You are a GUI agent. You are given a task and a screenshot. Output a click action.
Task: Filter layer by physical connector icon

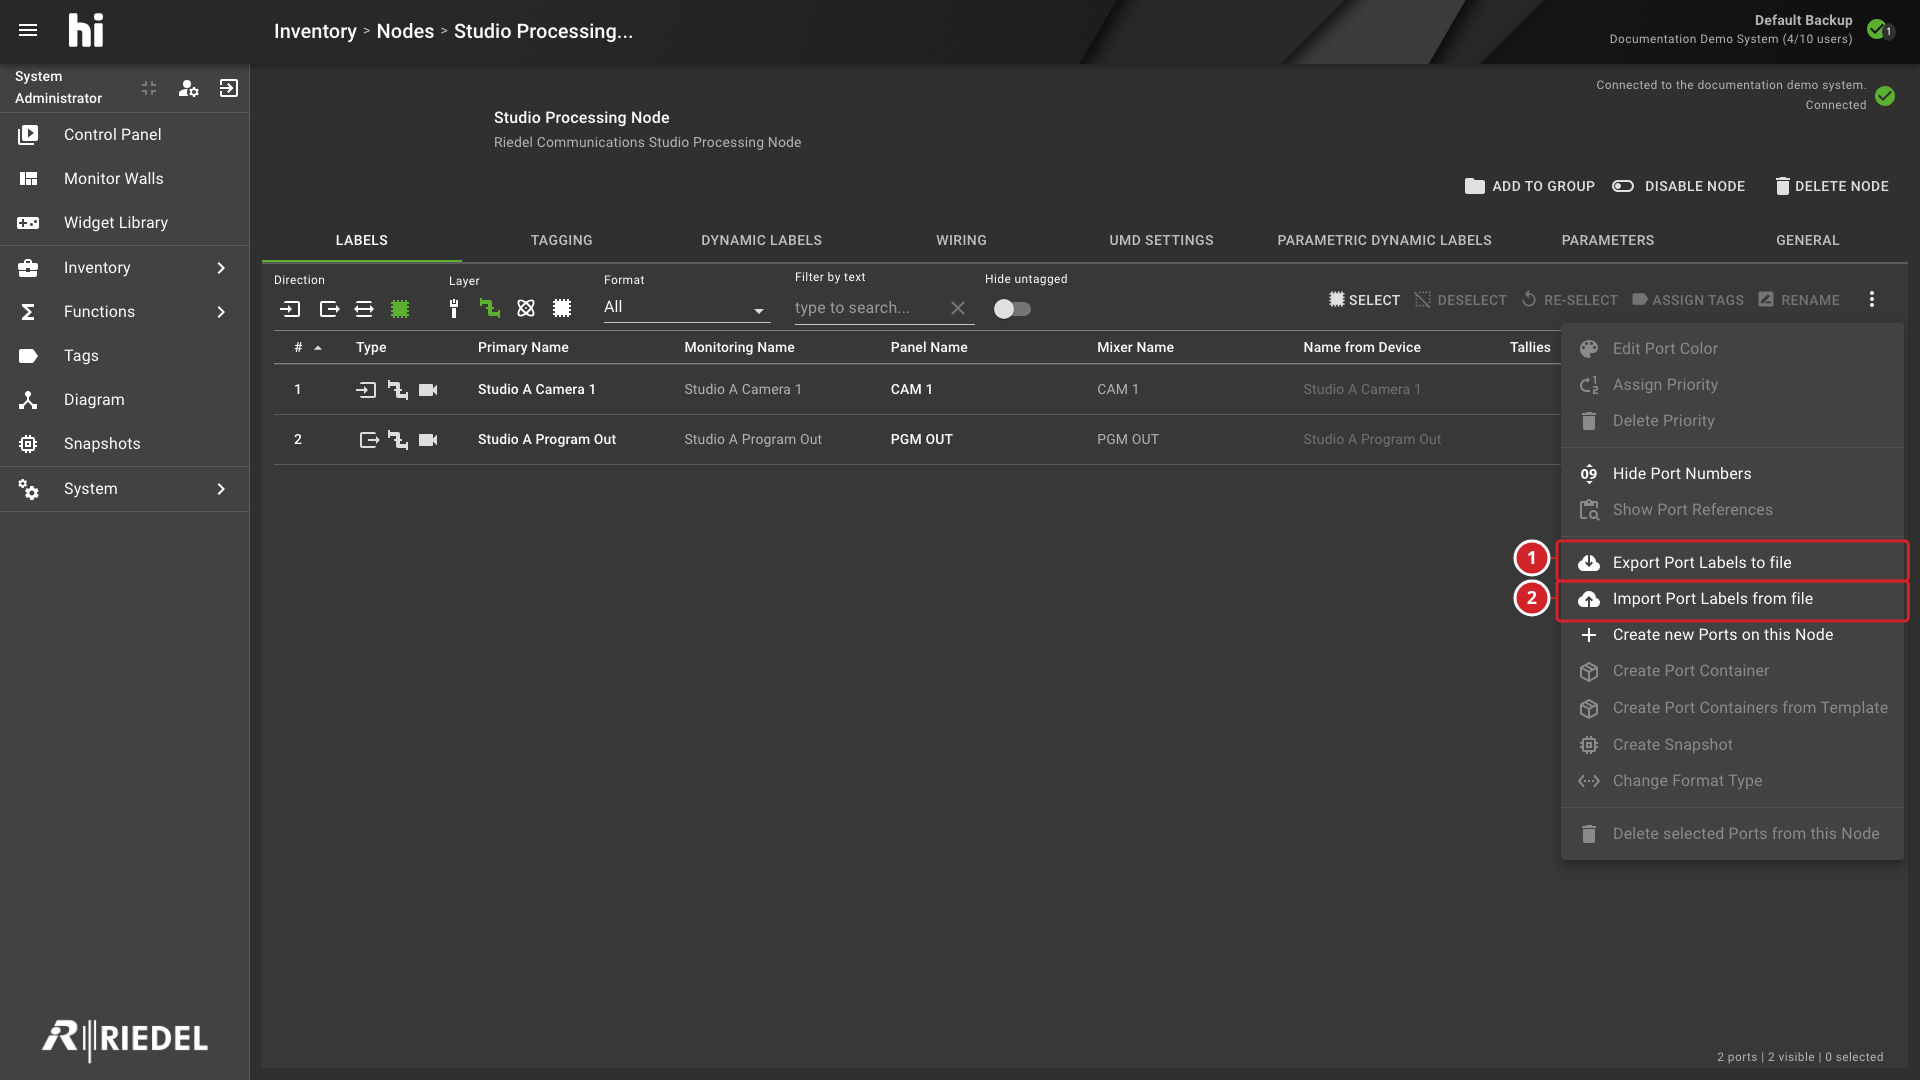[454, 309]
